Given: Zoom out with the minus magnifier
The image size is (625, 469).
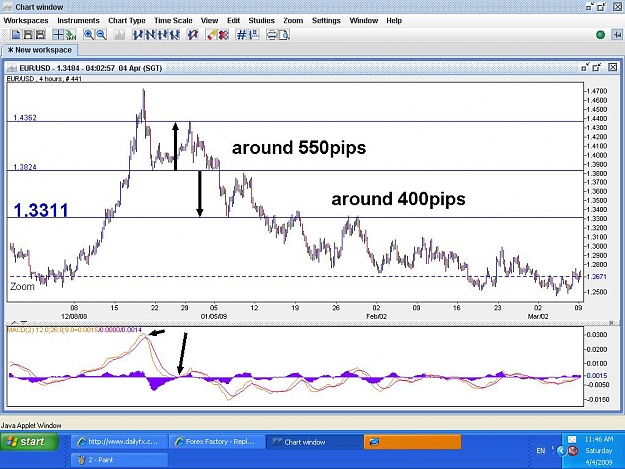Looking at the screenshot, I should click(x=101, y=35).
